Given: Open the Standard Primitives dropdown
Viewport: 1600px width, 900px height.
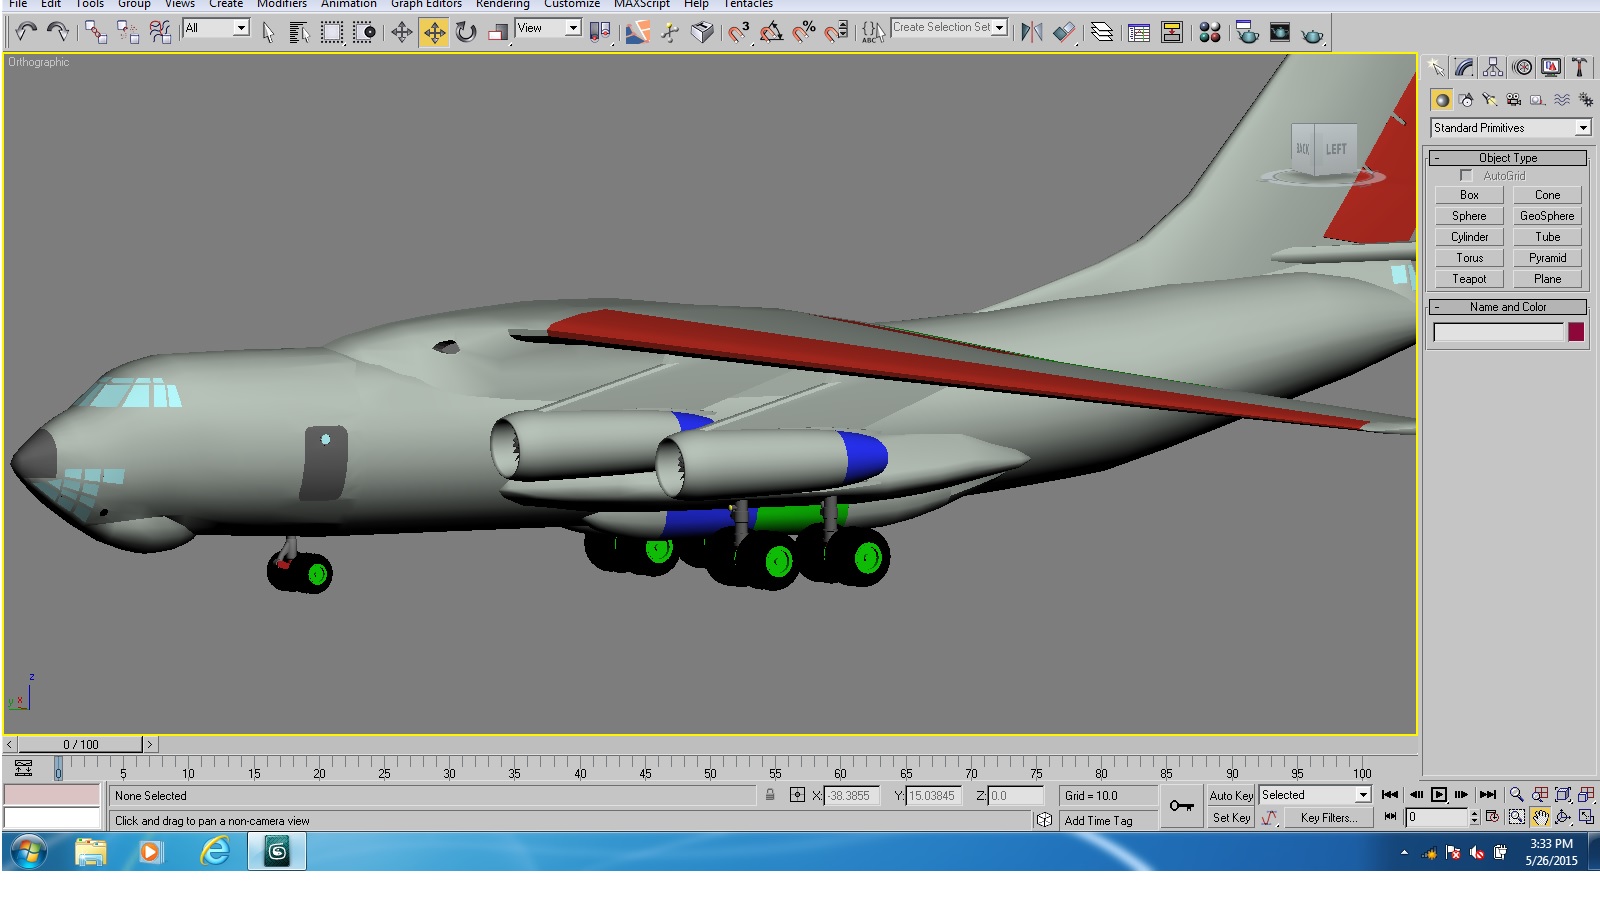Looking at the screenshot, I should pyautogui.click(x=1511, y=128).
